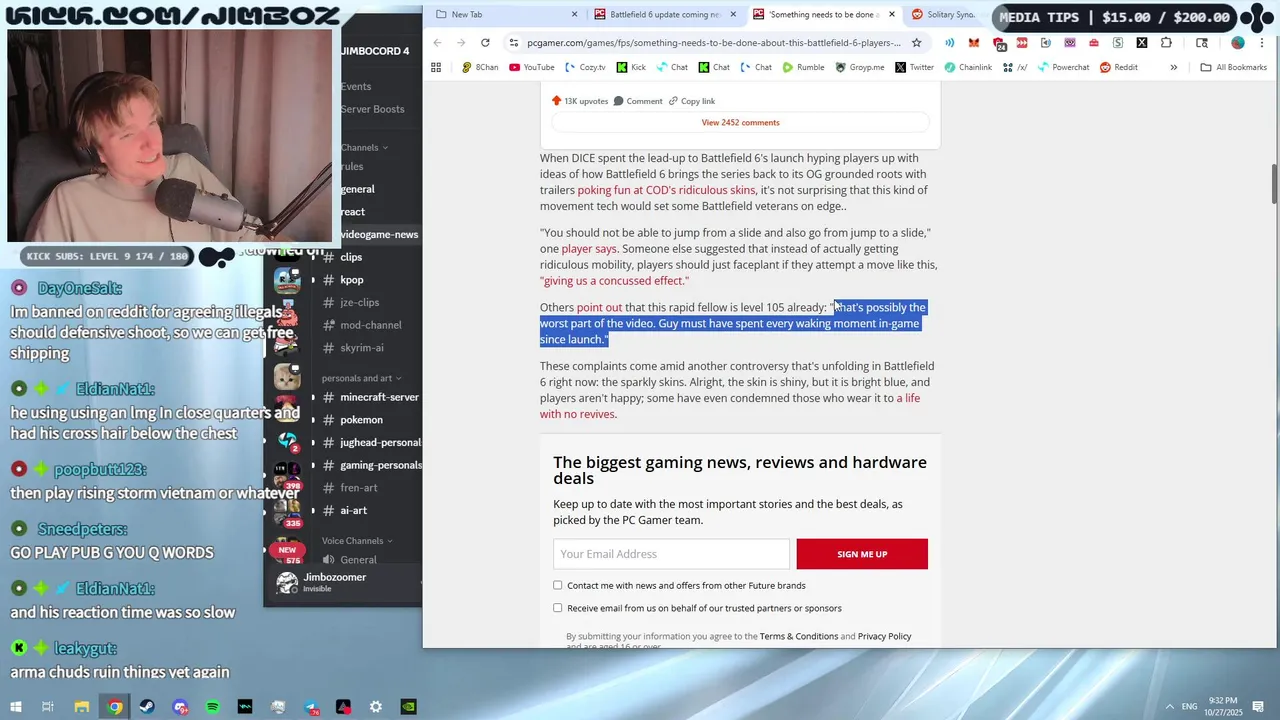Click the SIGN ME UP button
Screen dimensions: 1280x720
(862, 554)
